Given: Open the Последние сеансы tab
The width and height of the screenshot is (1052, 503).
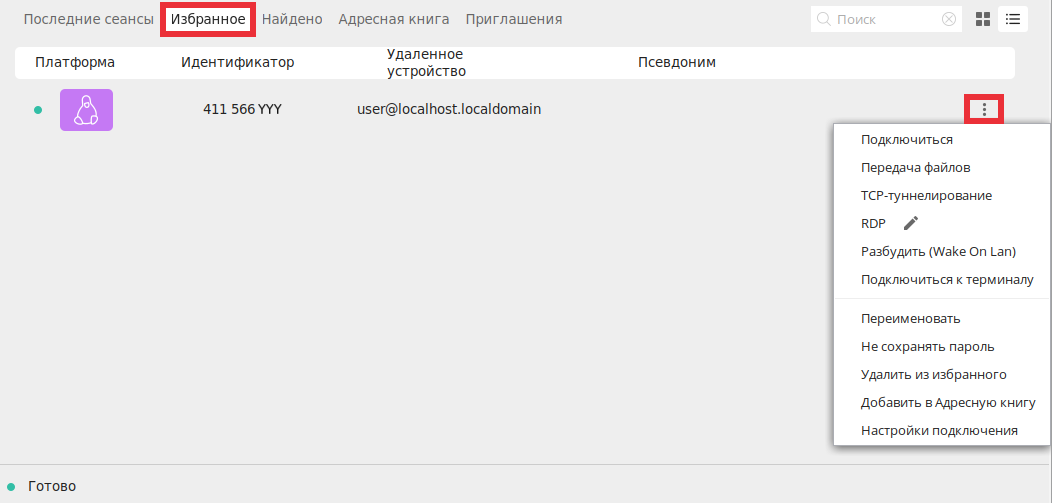Looking at the screenshot, I should pos(89,19).
